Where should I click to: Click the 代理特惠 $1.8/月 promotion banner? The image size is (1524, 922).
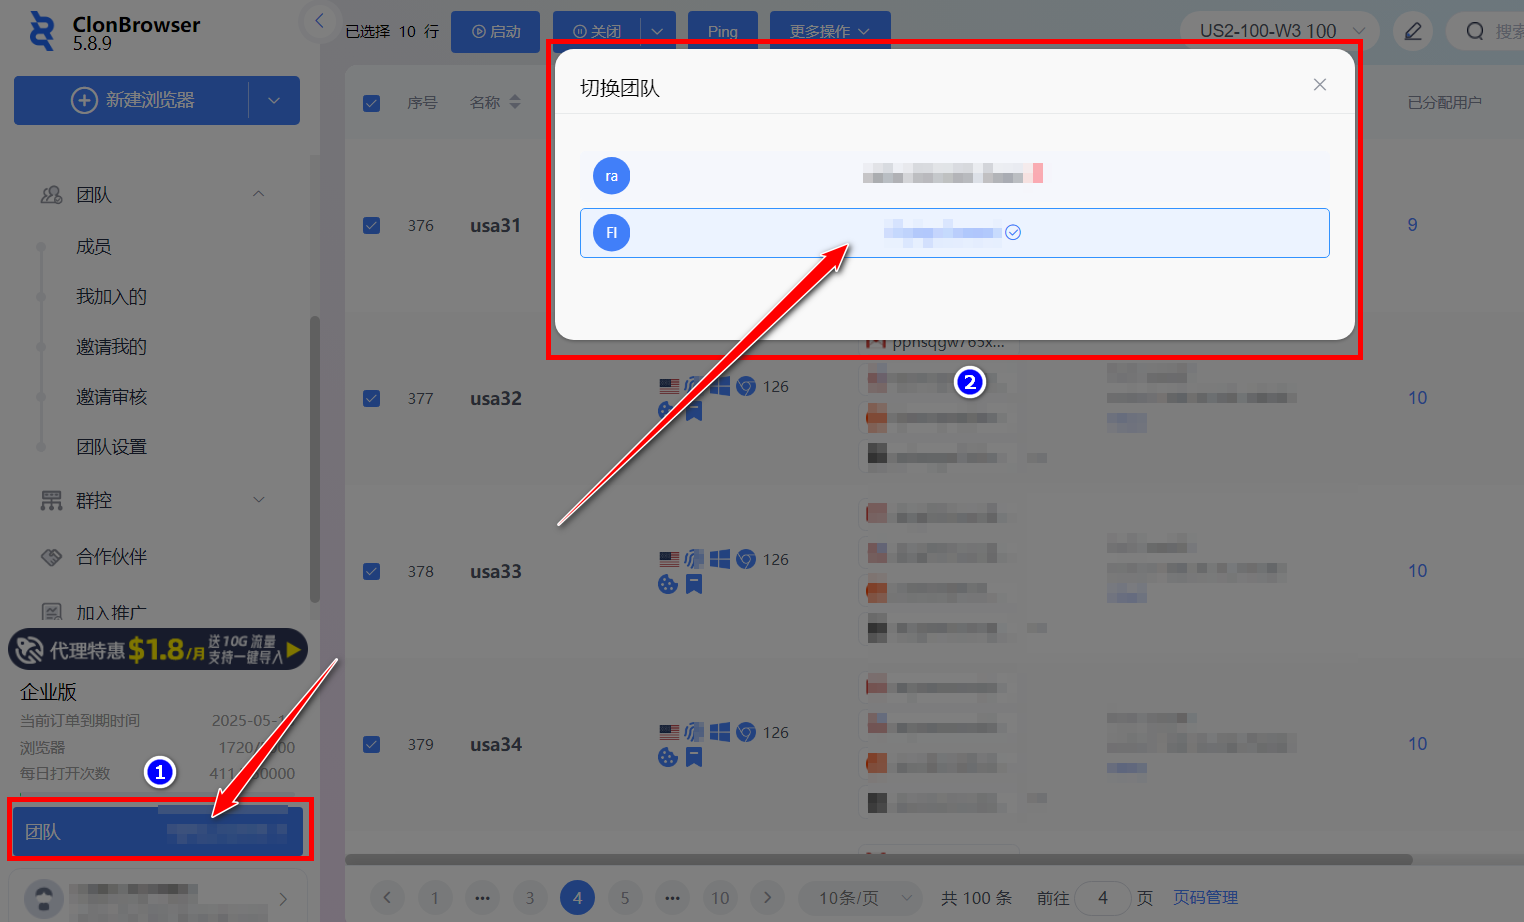[158, 649]
